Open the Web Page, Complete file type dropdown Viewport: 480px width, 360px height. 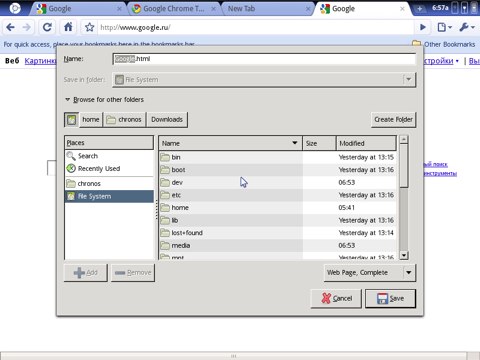(x=370, y=273)
